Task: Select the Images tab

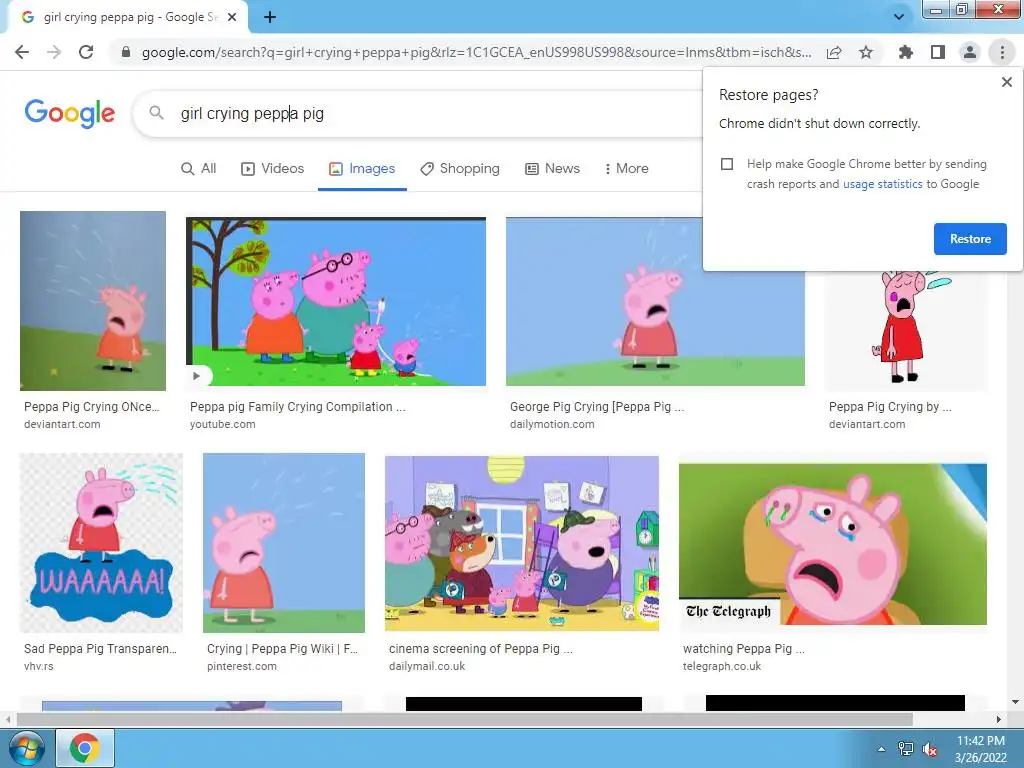Action: (362, 168)
